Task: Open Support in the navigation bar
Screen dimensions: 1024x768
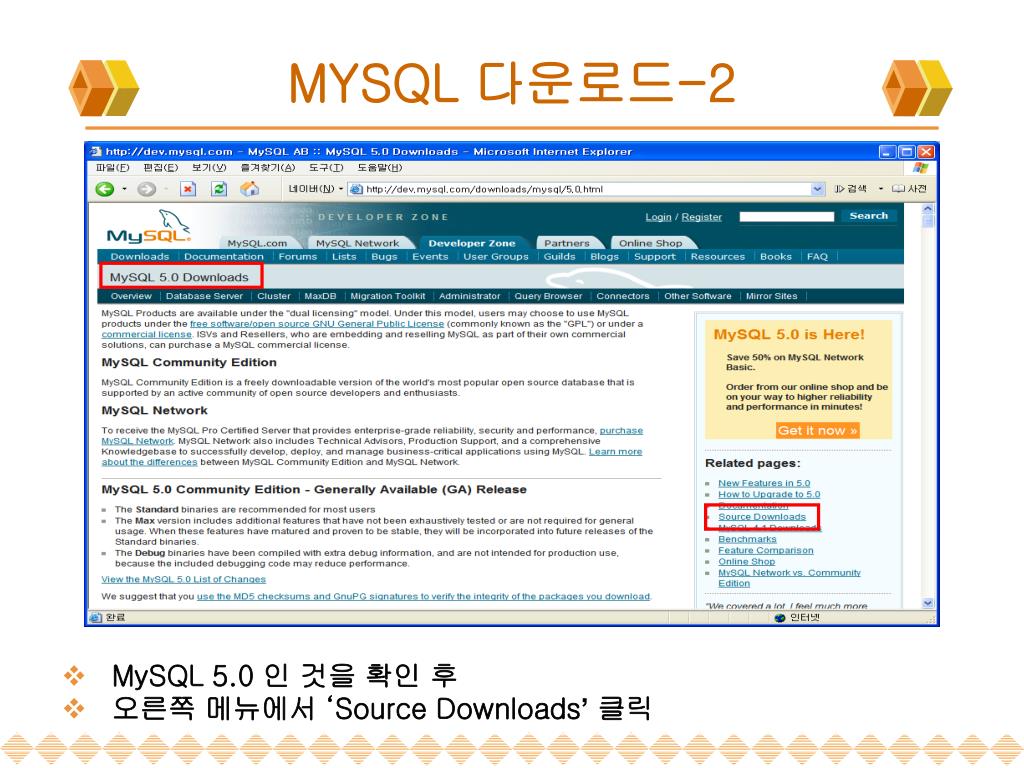Action: click(654, 257)
